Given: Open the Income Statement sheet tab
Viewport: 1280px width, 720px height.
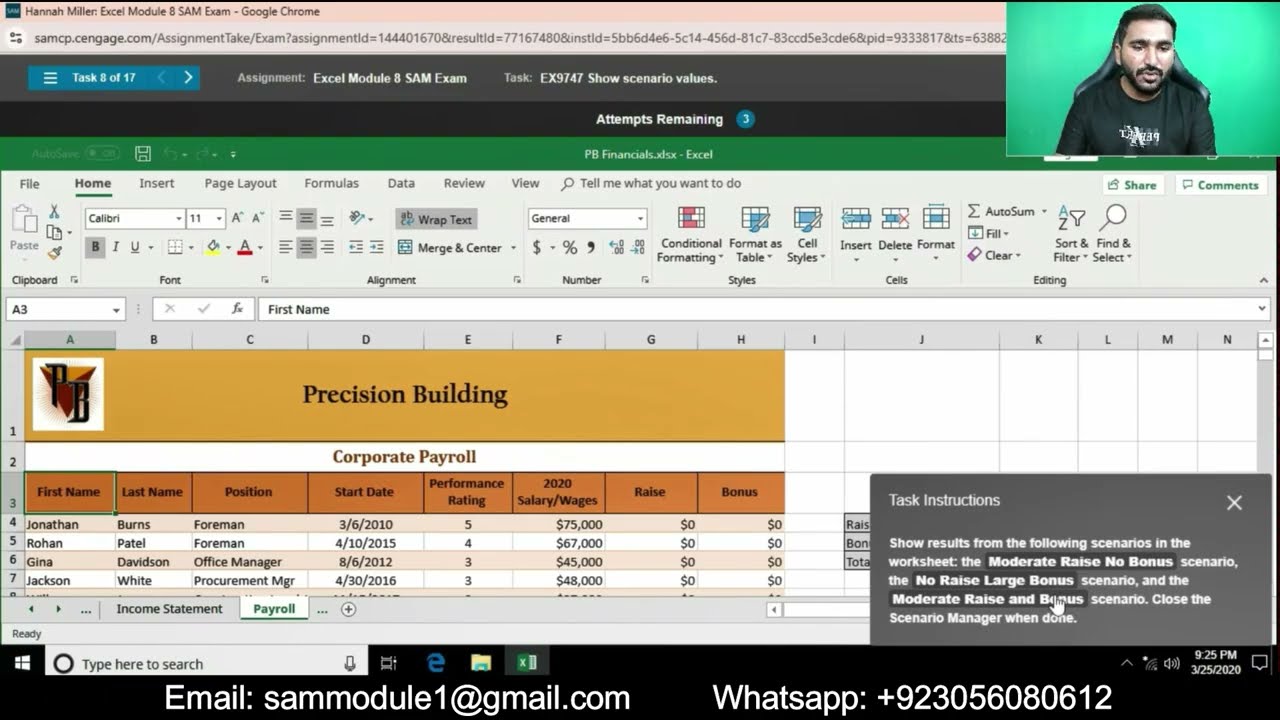Looking at the screenshot, I should tap(169, 609).
